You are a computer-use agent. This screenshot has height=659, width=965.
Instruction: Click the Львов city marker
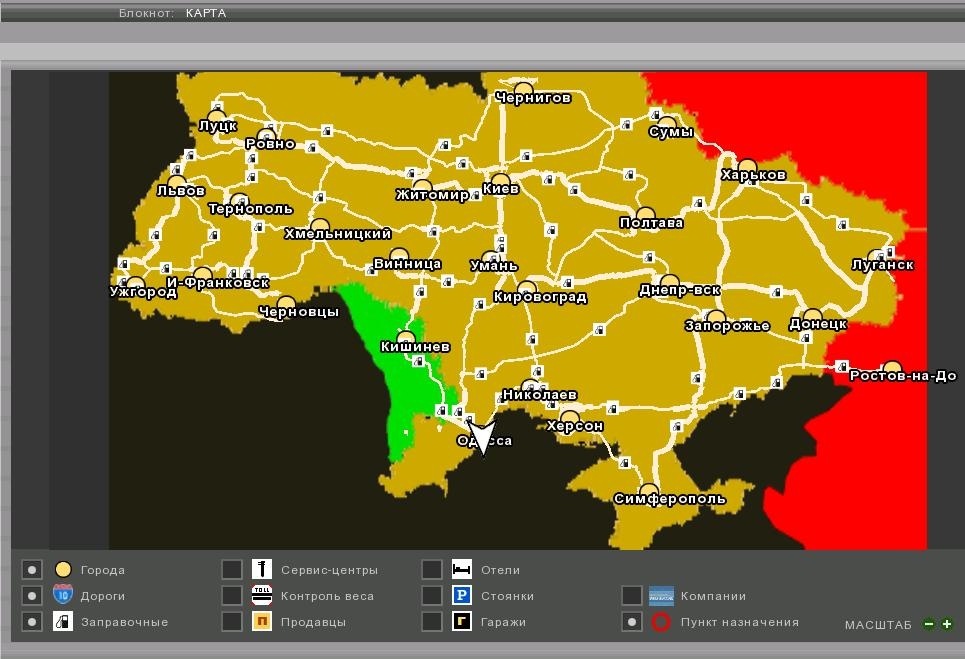click(x=177, y=183)
